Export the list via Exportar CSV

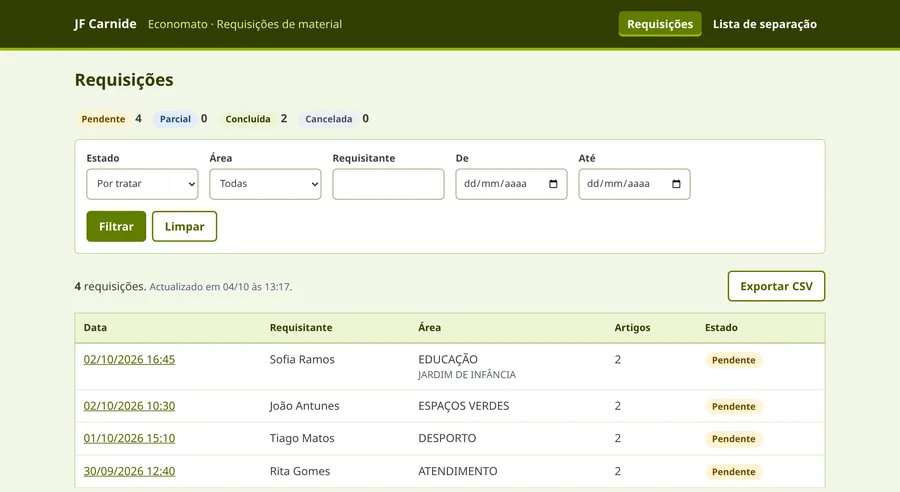click(776, 286)
